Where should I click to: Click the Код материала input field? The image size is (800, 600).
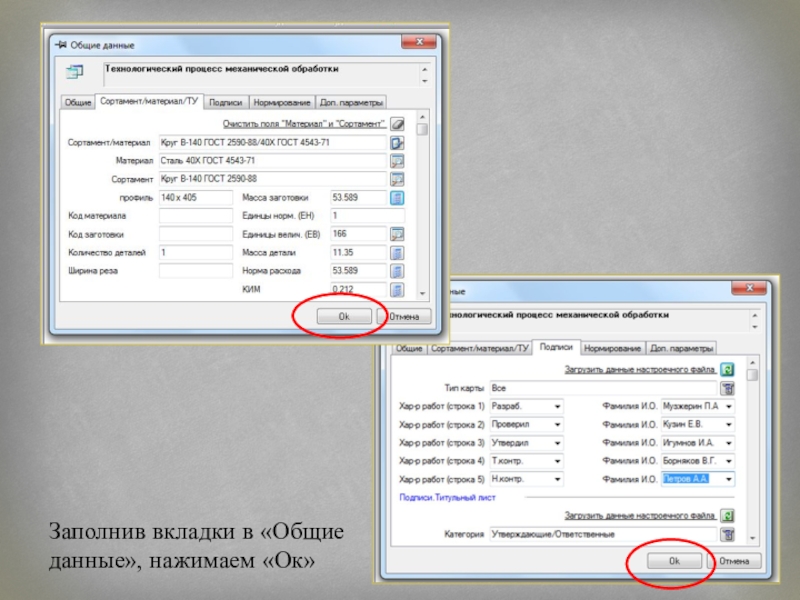(195, 216)
